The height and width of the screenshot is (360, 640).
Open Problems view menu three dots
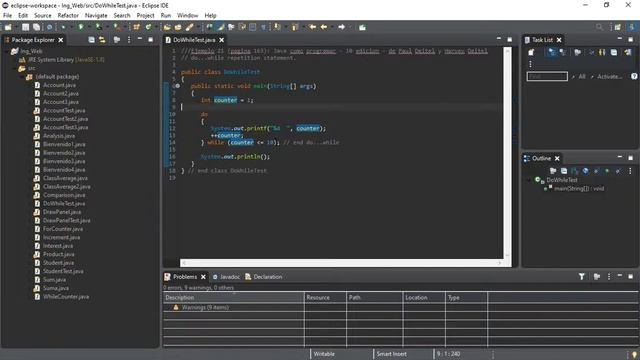609,277
